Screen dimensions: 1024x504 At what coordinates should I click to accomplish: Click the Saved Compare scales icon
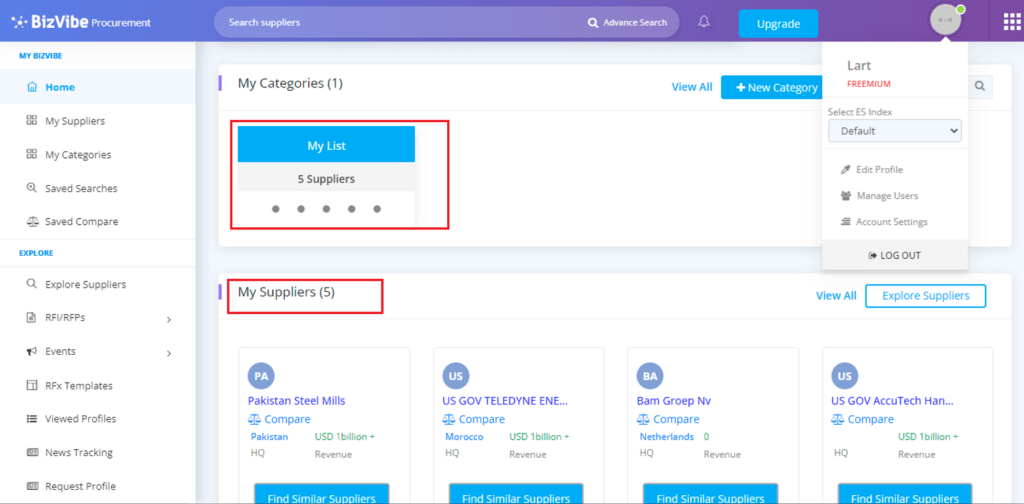pos(31,221)
